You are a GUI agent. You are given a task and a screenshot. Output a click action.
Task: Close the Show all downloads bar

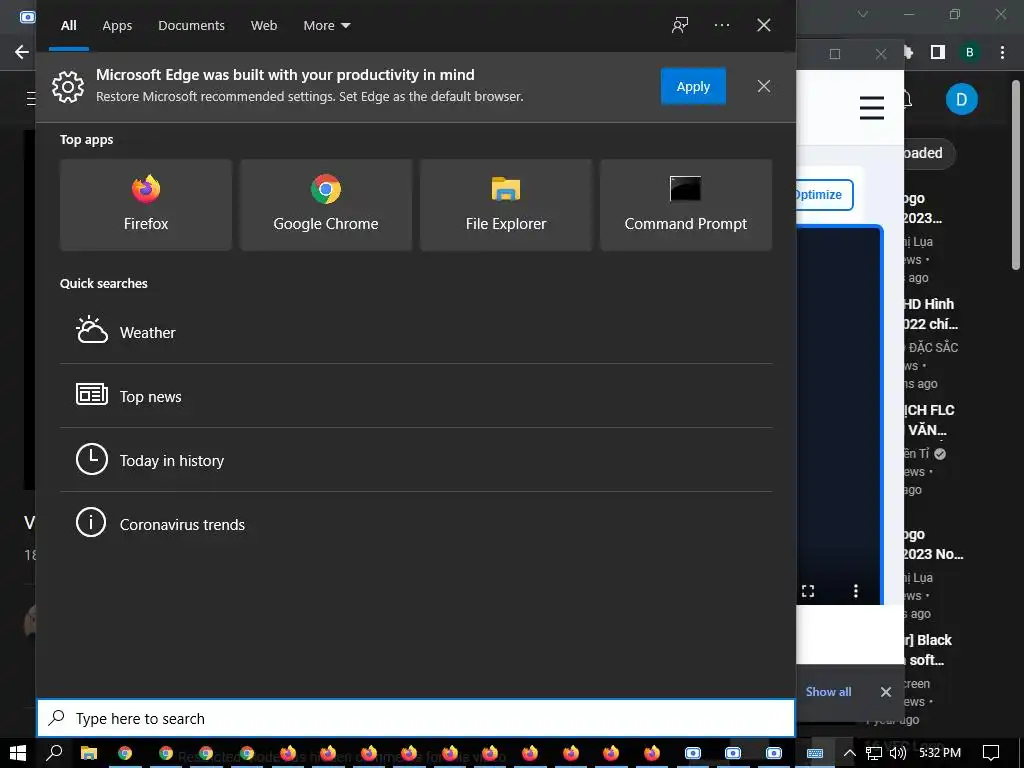click(886, 692)
